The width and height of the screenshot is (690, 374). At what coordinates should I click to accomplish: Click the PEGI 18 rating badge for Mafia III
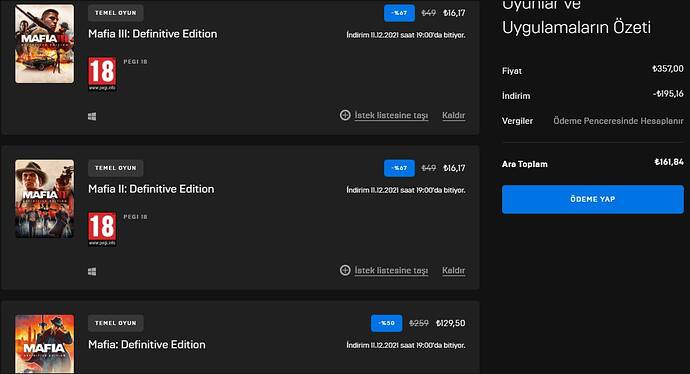point(102,73)
